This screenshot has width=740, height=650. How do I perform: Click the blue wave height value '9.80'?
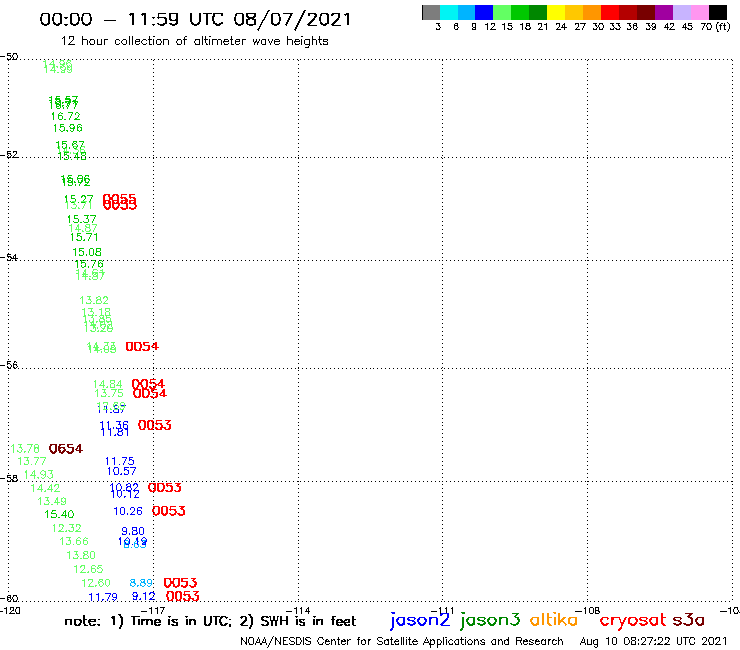tap(133, 532)
